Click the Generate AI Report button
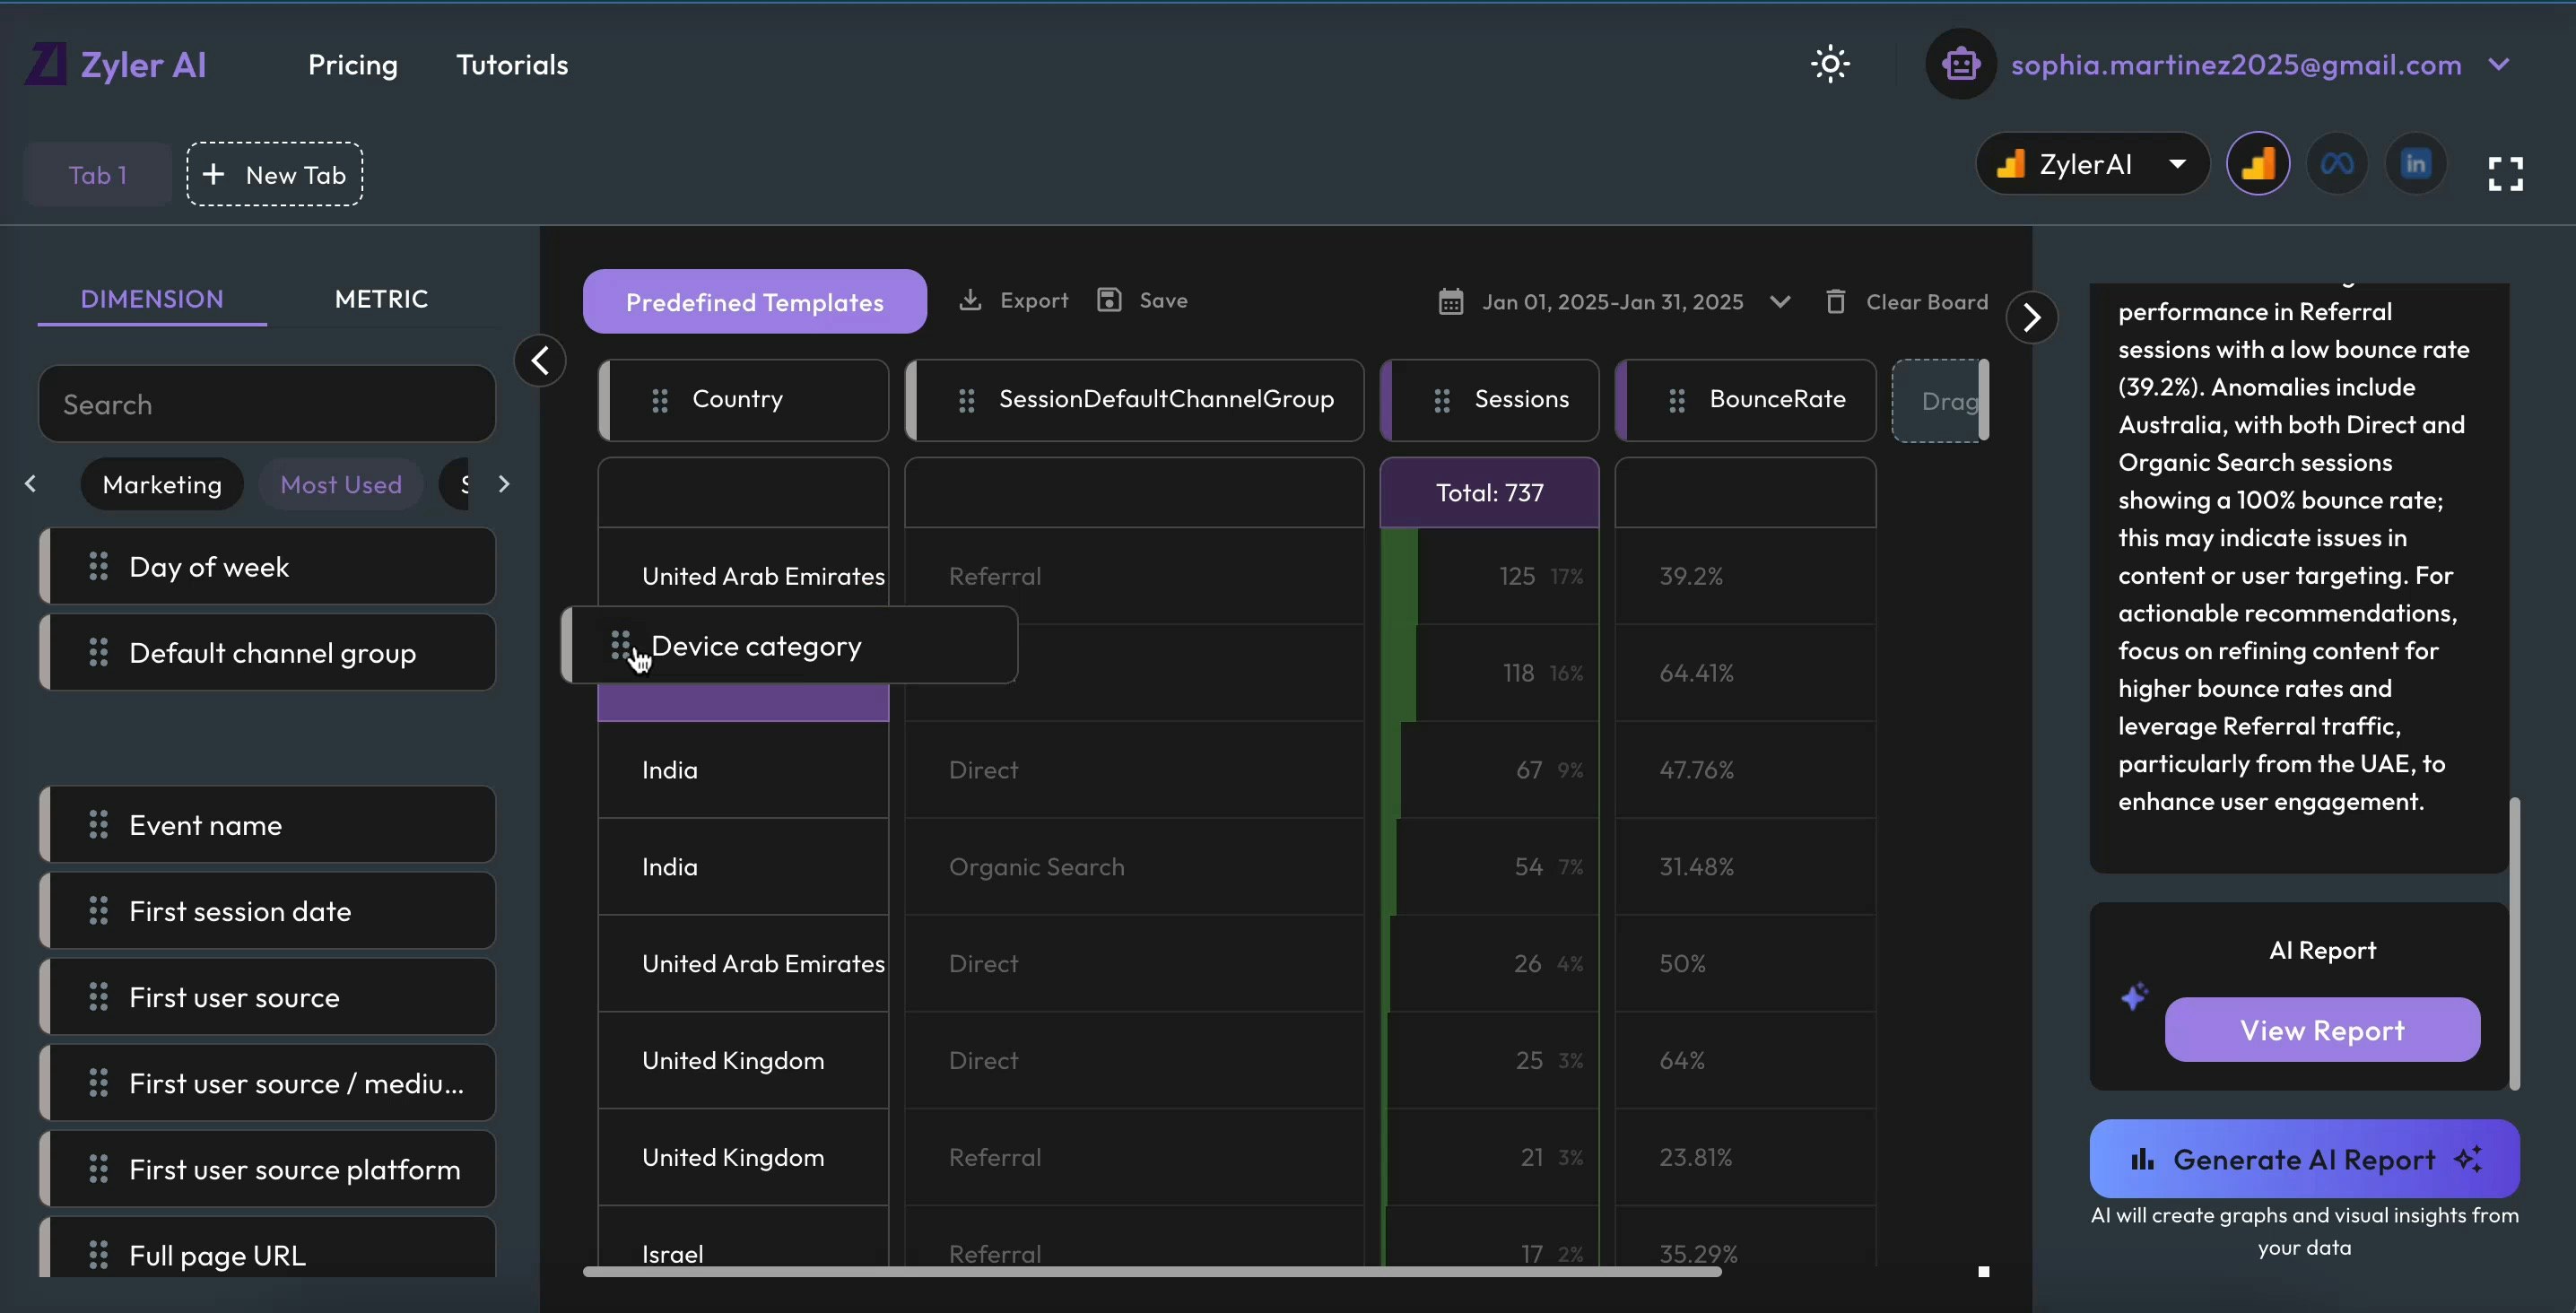Viewport: 2576px width, 1313px height. 2303,1159
